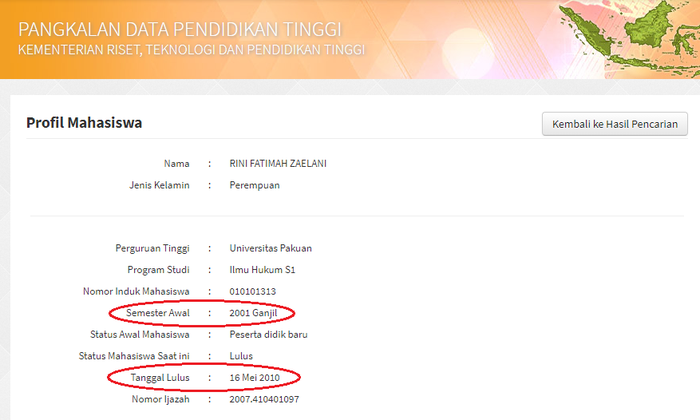
Task: Click the Status Awal Mahasiswa label
Action: point(140,334)
